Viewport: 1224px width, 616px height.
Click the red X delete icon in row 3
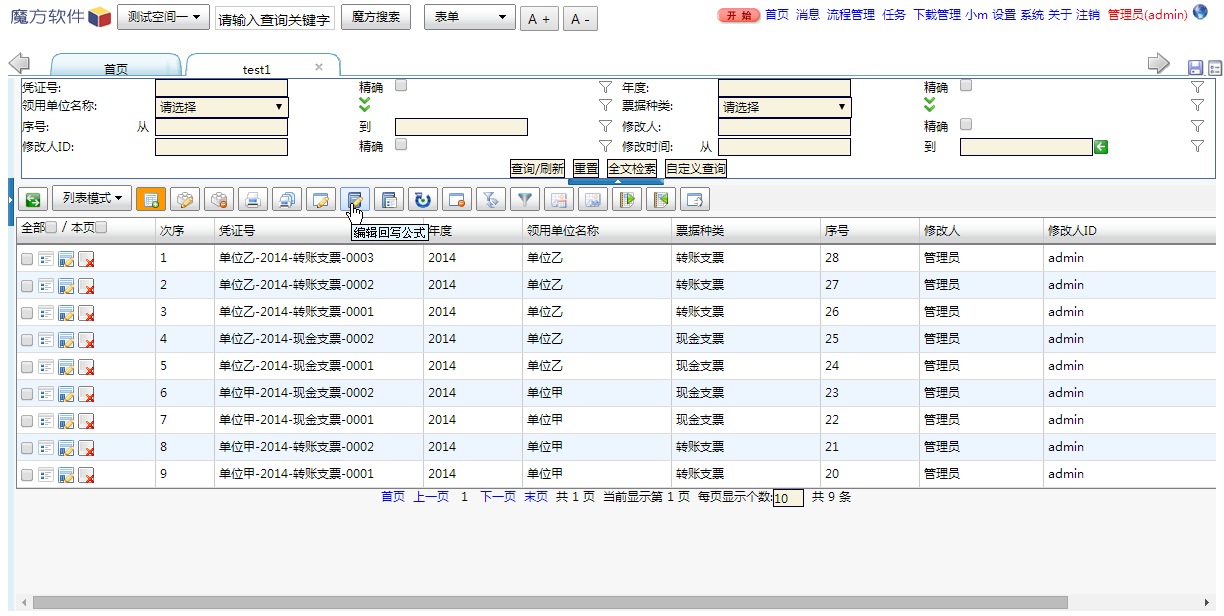pos(86,313)
